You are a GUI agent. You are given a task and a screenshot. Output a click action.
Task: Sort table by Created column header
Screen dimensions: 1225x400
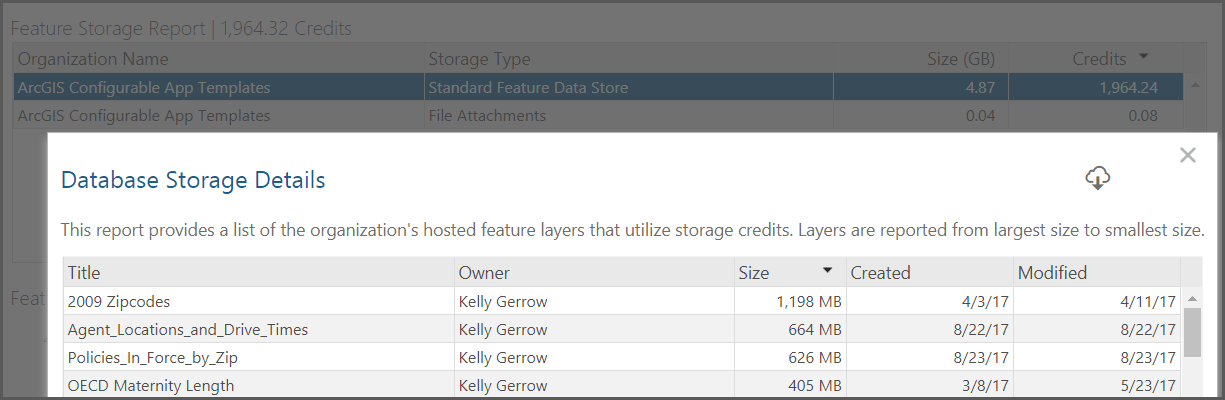(929, 272)
